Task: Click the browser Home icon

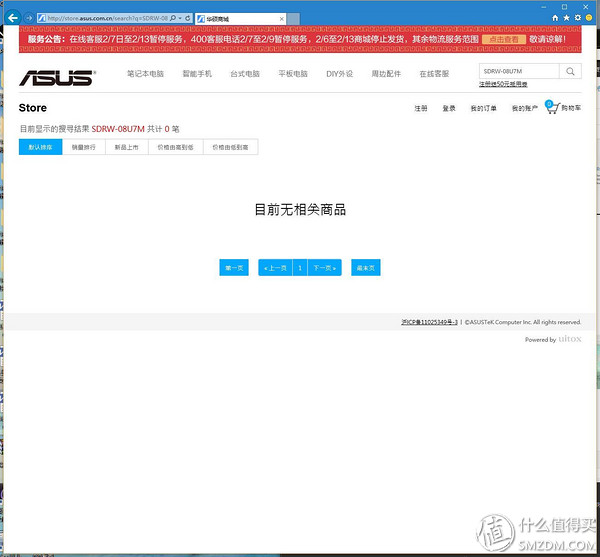Action: click(x=555, y=18)
